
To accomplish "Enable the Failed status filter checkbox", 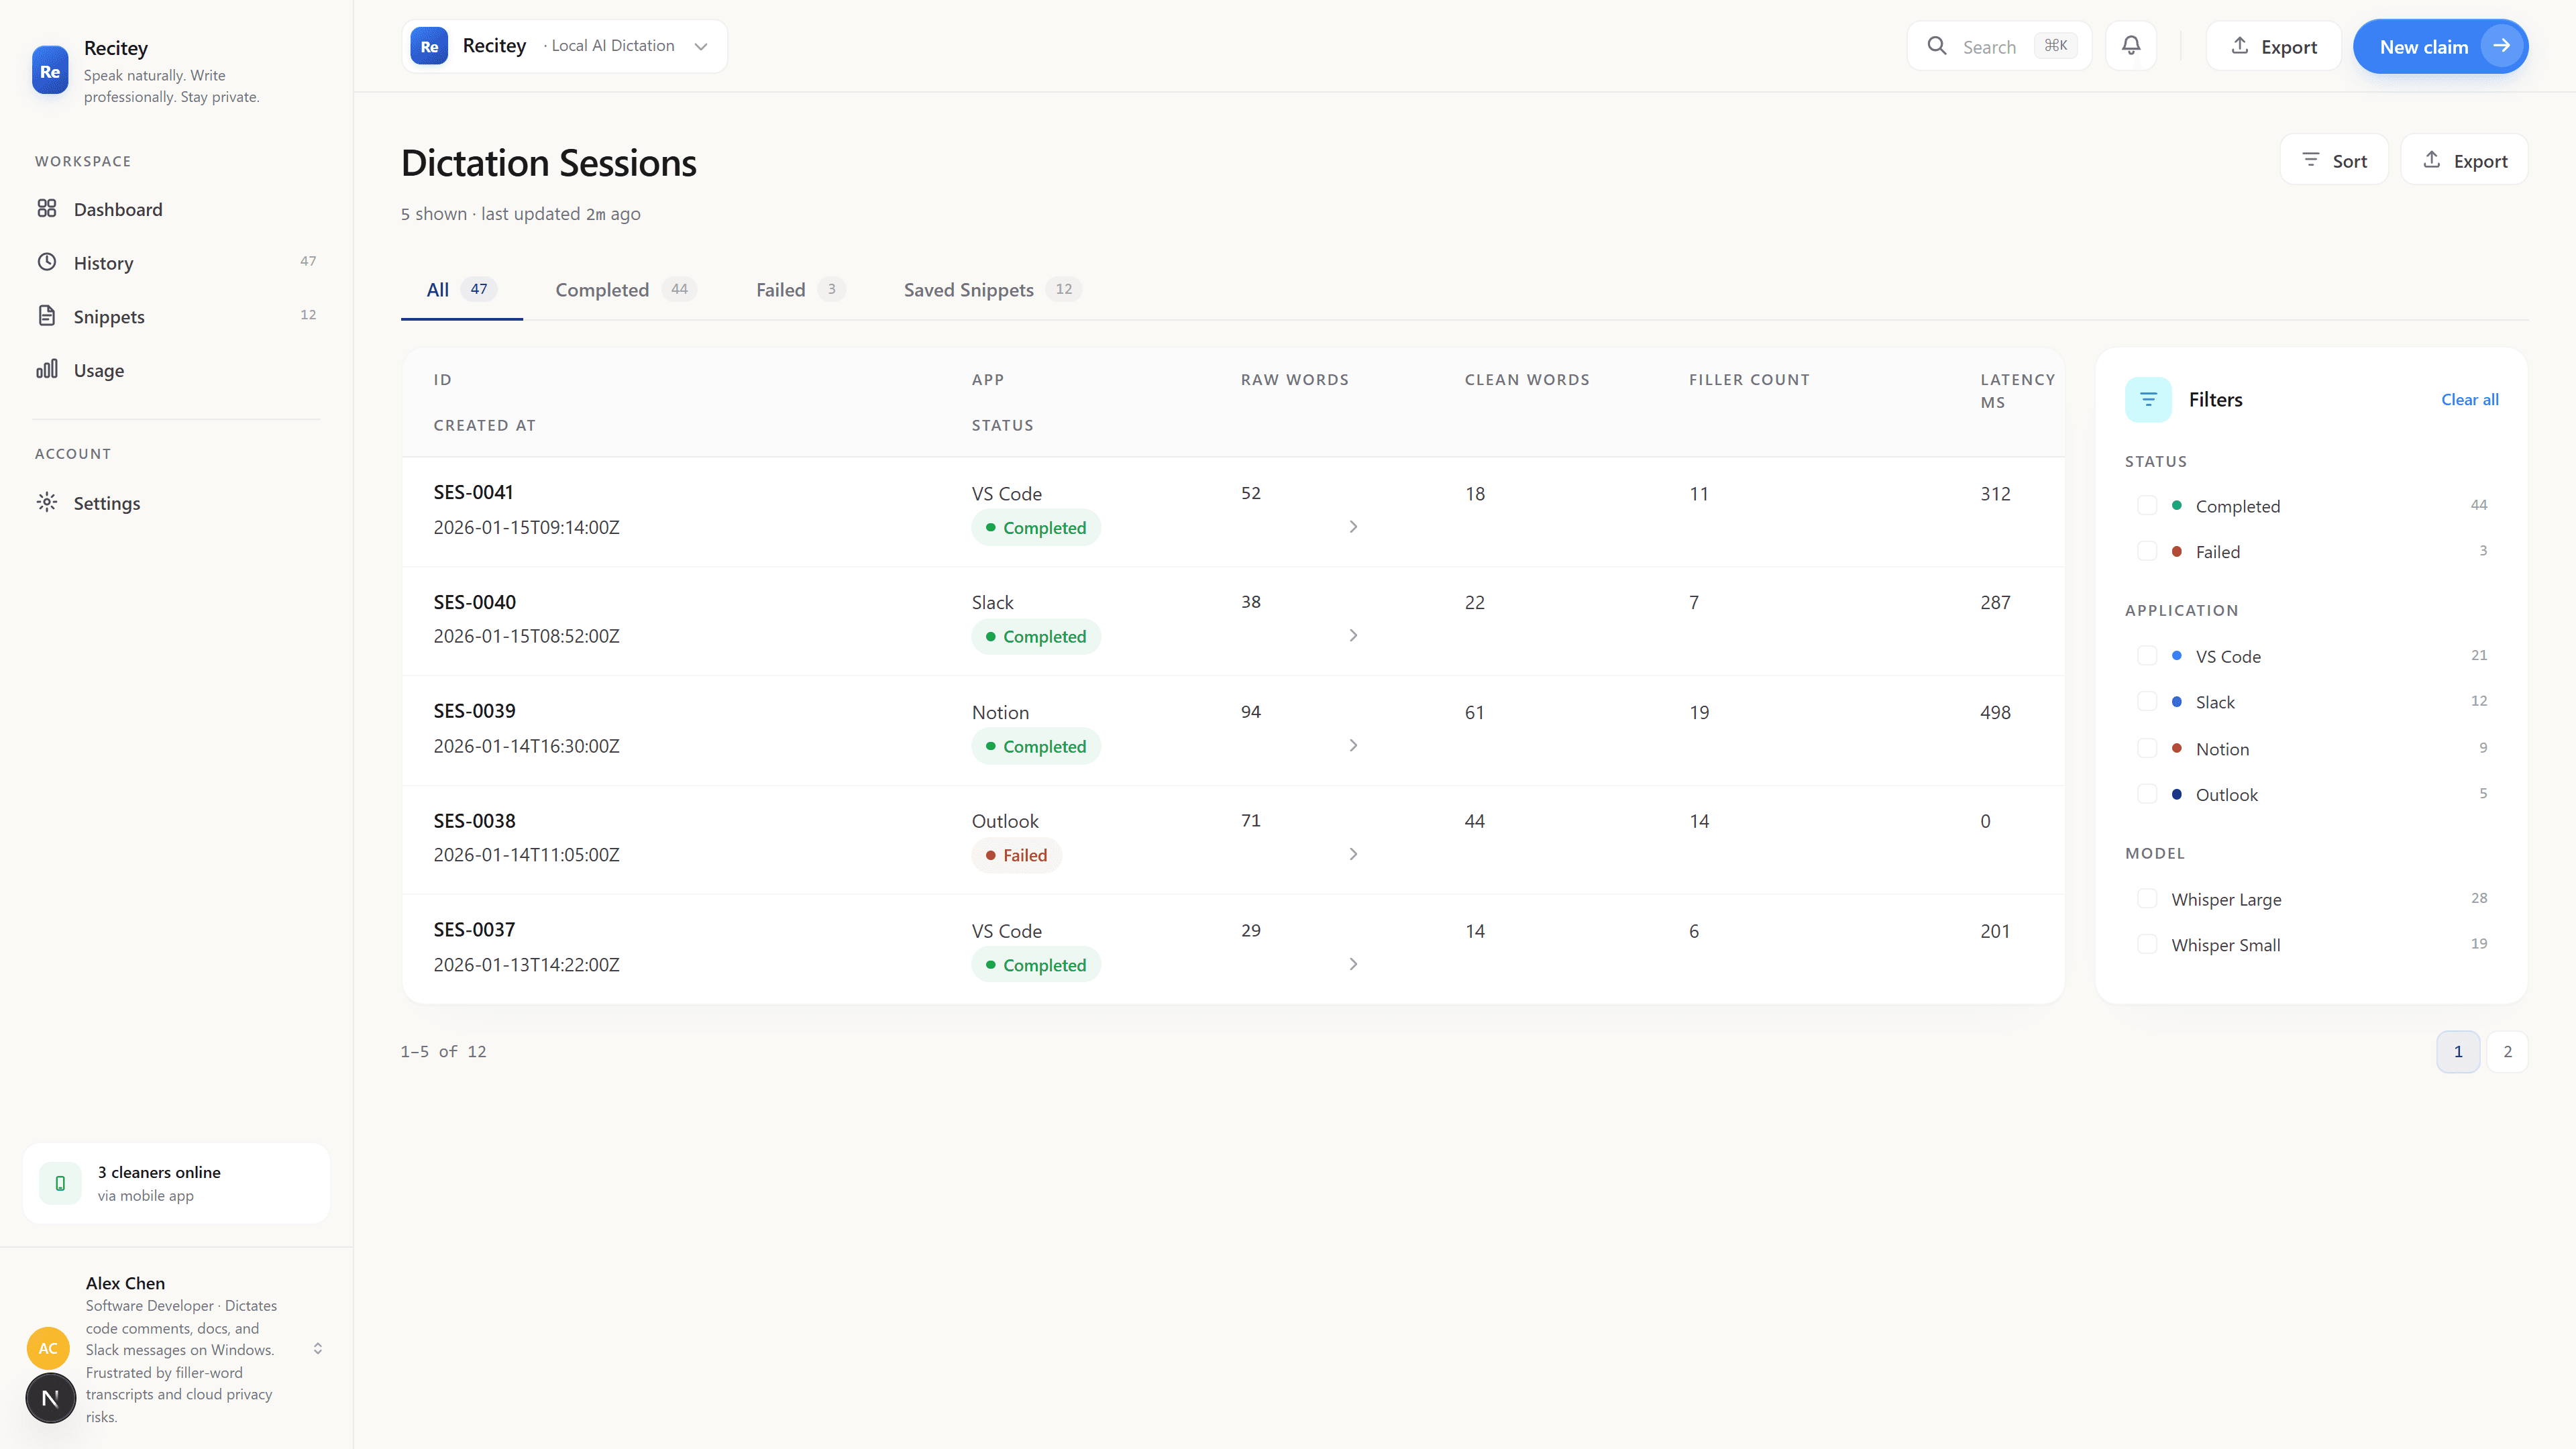I will (x=2146, y=551).
